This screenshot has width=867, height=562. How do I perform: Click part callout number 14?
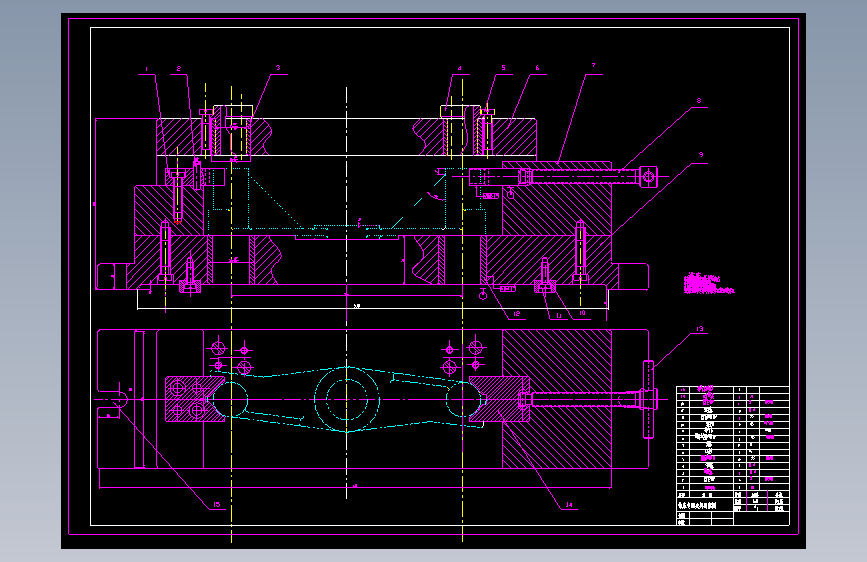569,505
